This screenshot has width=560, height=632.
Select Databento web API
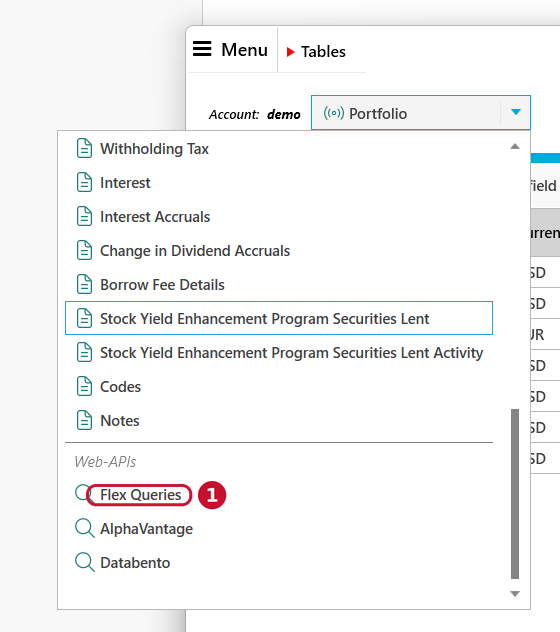coord(135,563)
